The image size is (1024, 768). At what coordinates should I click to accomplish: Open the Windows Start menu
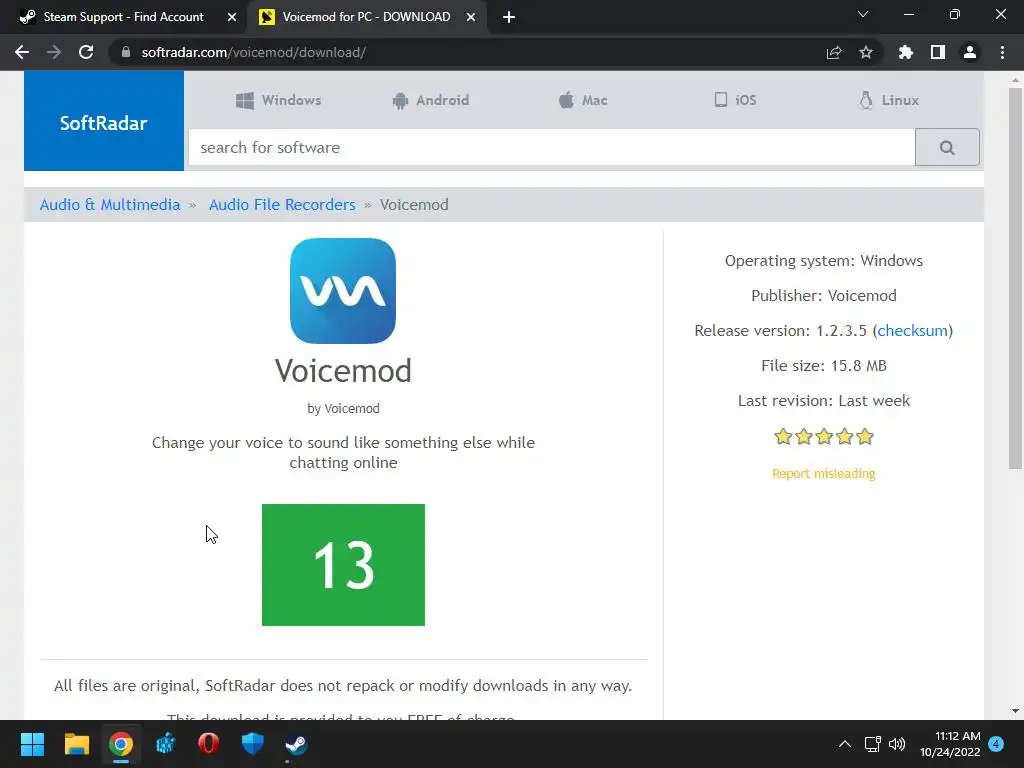pyautogui.click(x=32, y=744)
